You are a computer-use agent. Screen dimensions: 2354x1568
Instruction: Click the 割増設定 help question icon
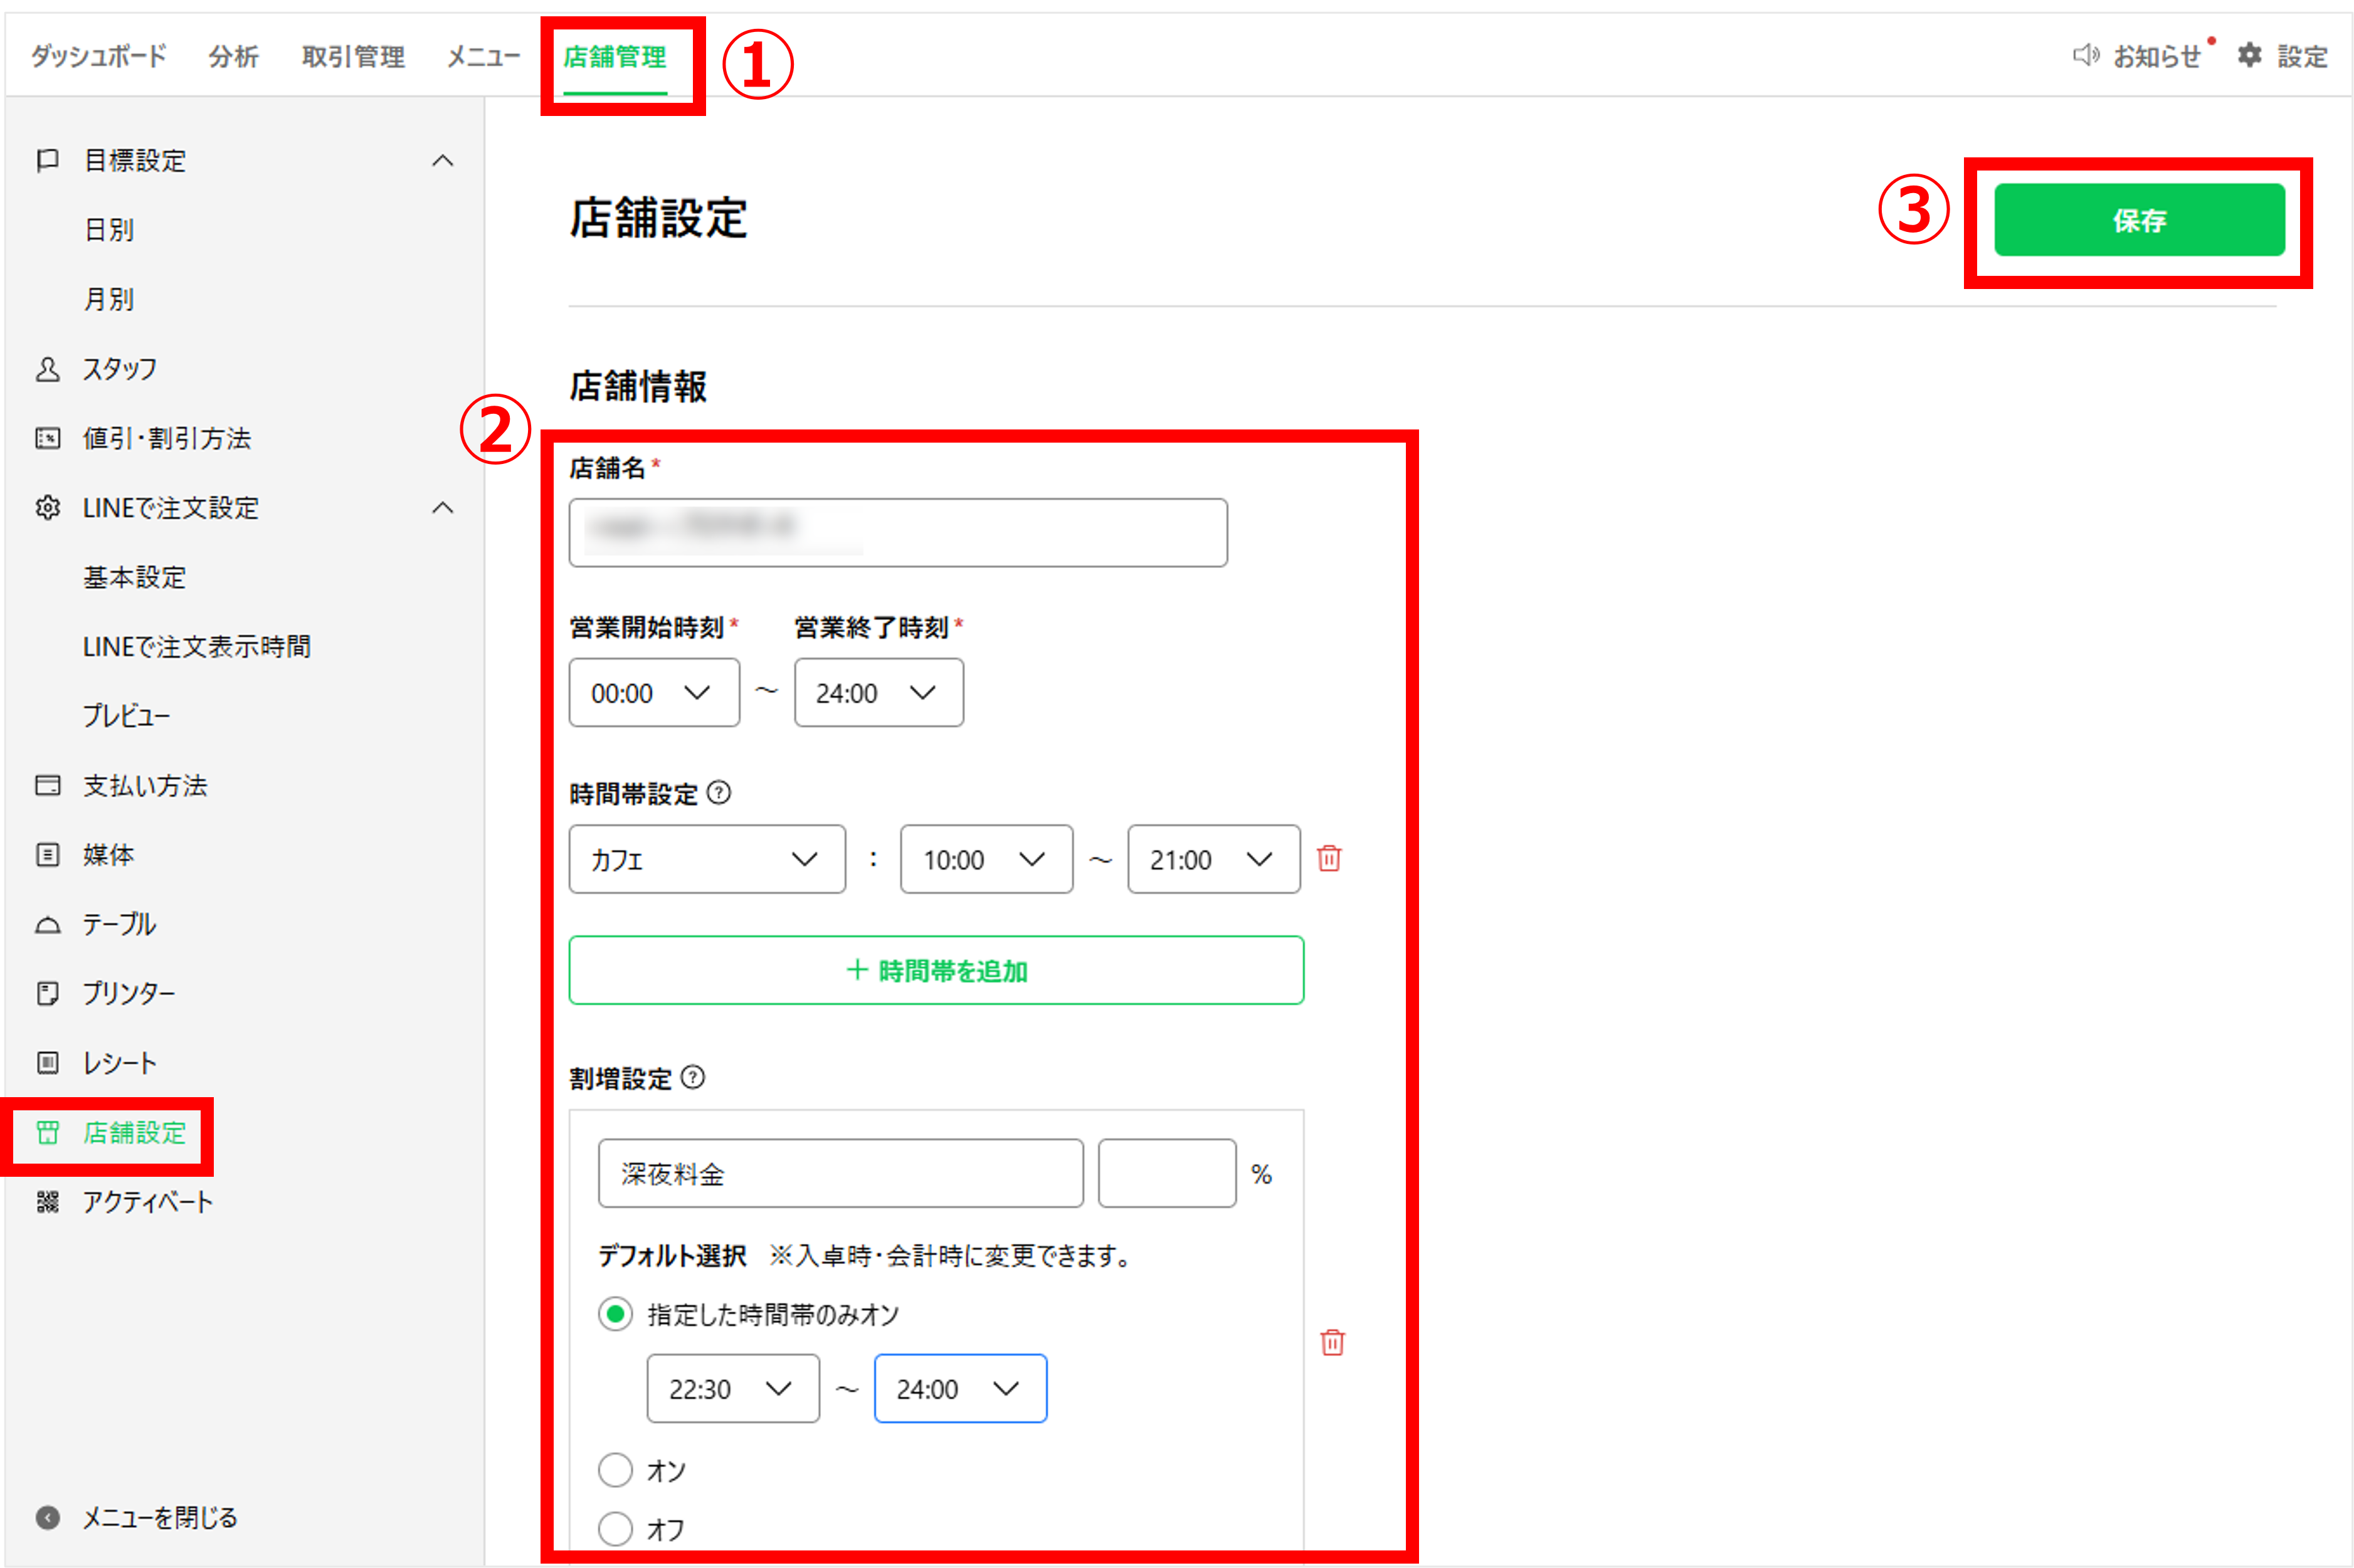[x=692, y=1077]
